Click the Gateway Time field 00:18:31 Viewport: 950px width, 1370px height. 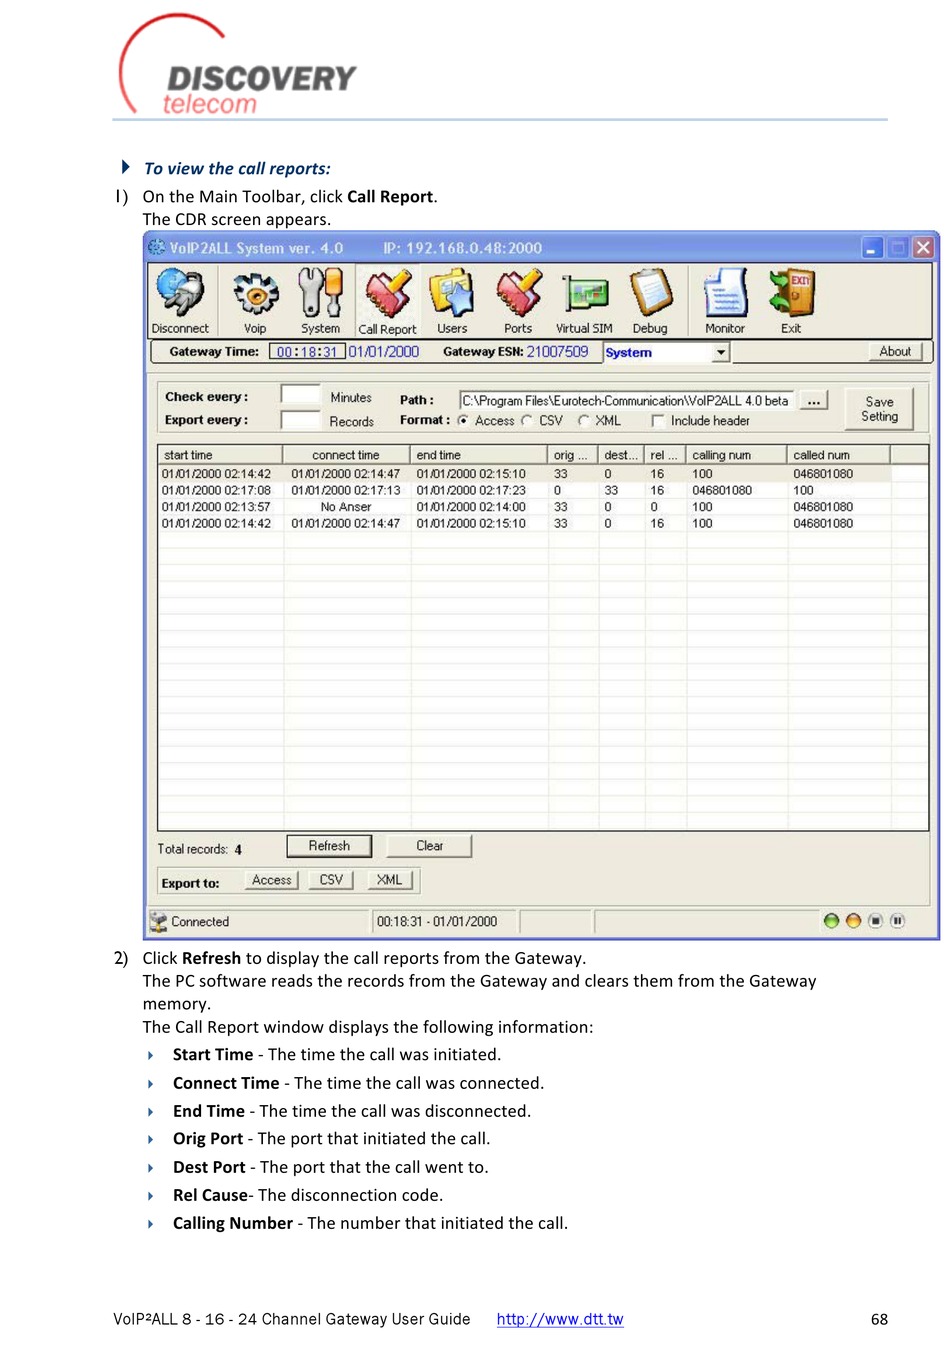click(x=307, y=352)
